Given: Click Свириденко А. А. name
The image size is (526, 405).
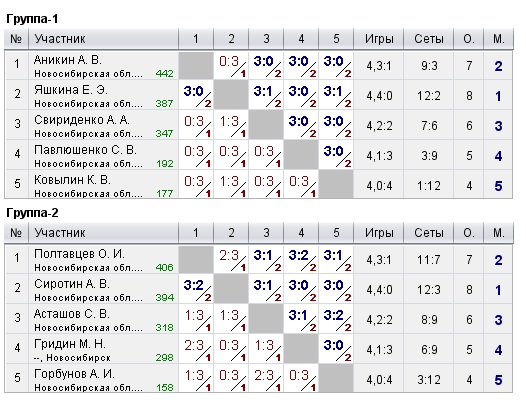Looking at the screenshot, I should (x=82, y=120).
